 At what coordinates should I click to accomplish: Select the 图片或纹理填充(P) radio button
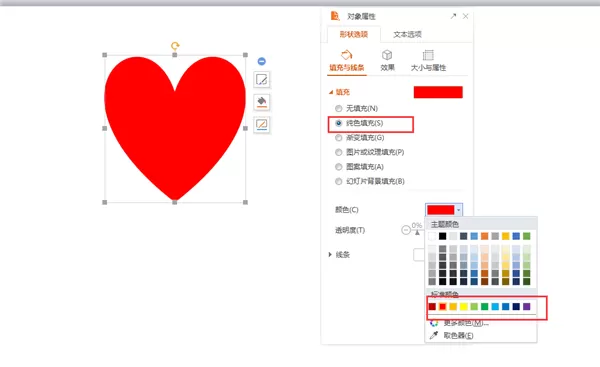pos(339,152)
